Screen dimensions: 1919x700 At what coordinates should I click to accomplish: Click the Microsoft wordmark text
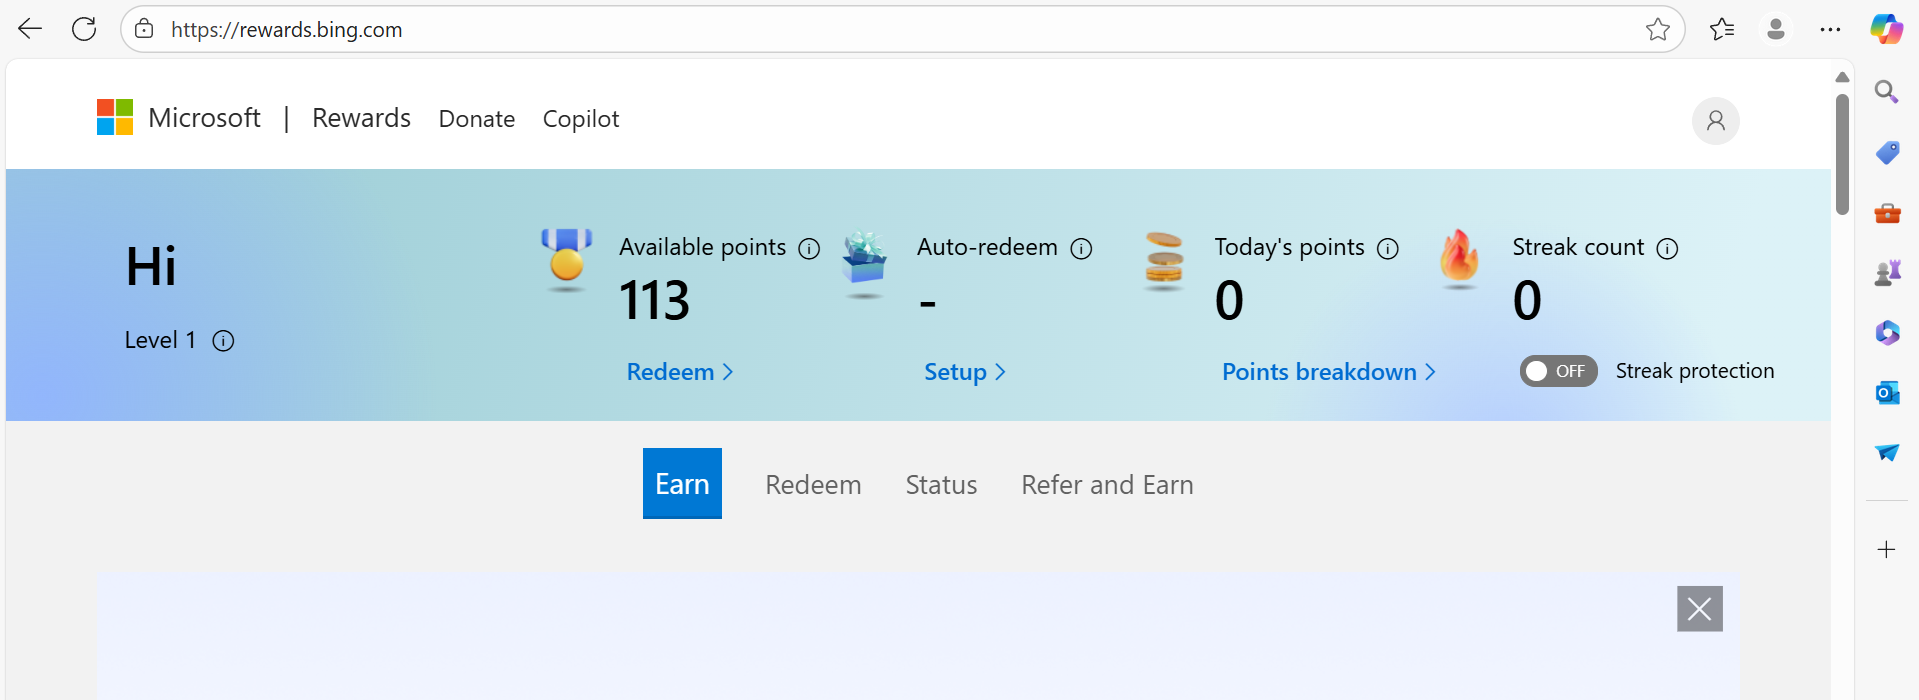click(x=204, y=118)
